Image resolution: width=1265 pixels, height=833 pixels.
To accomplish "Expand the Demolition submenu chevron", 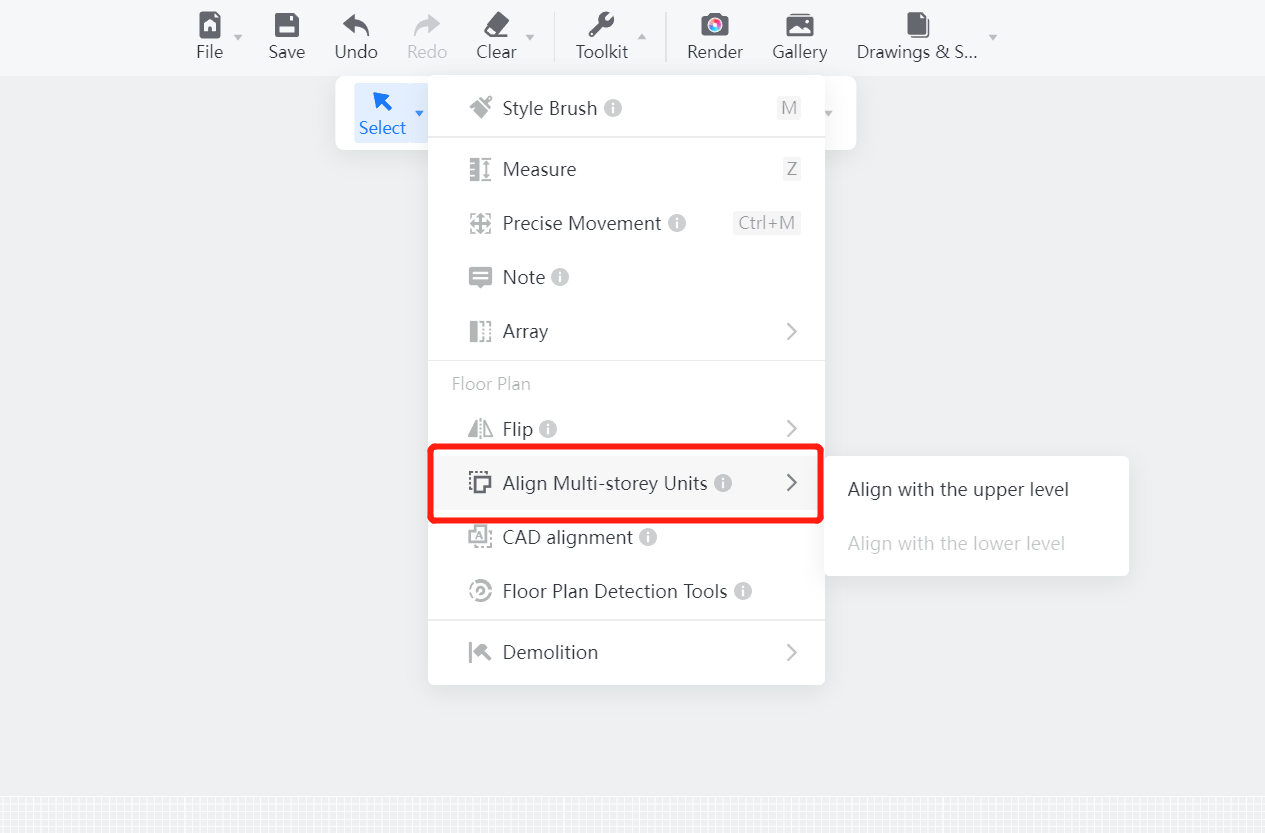I will coord(791,652).
